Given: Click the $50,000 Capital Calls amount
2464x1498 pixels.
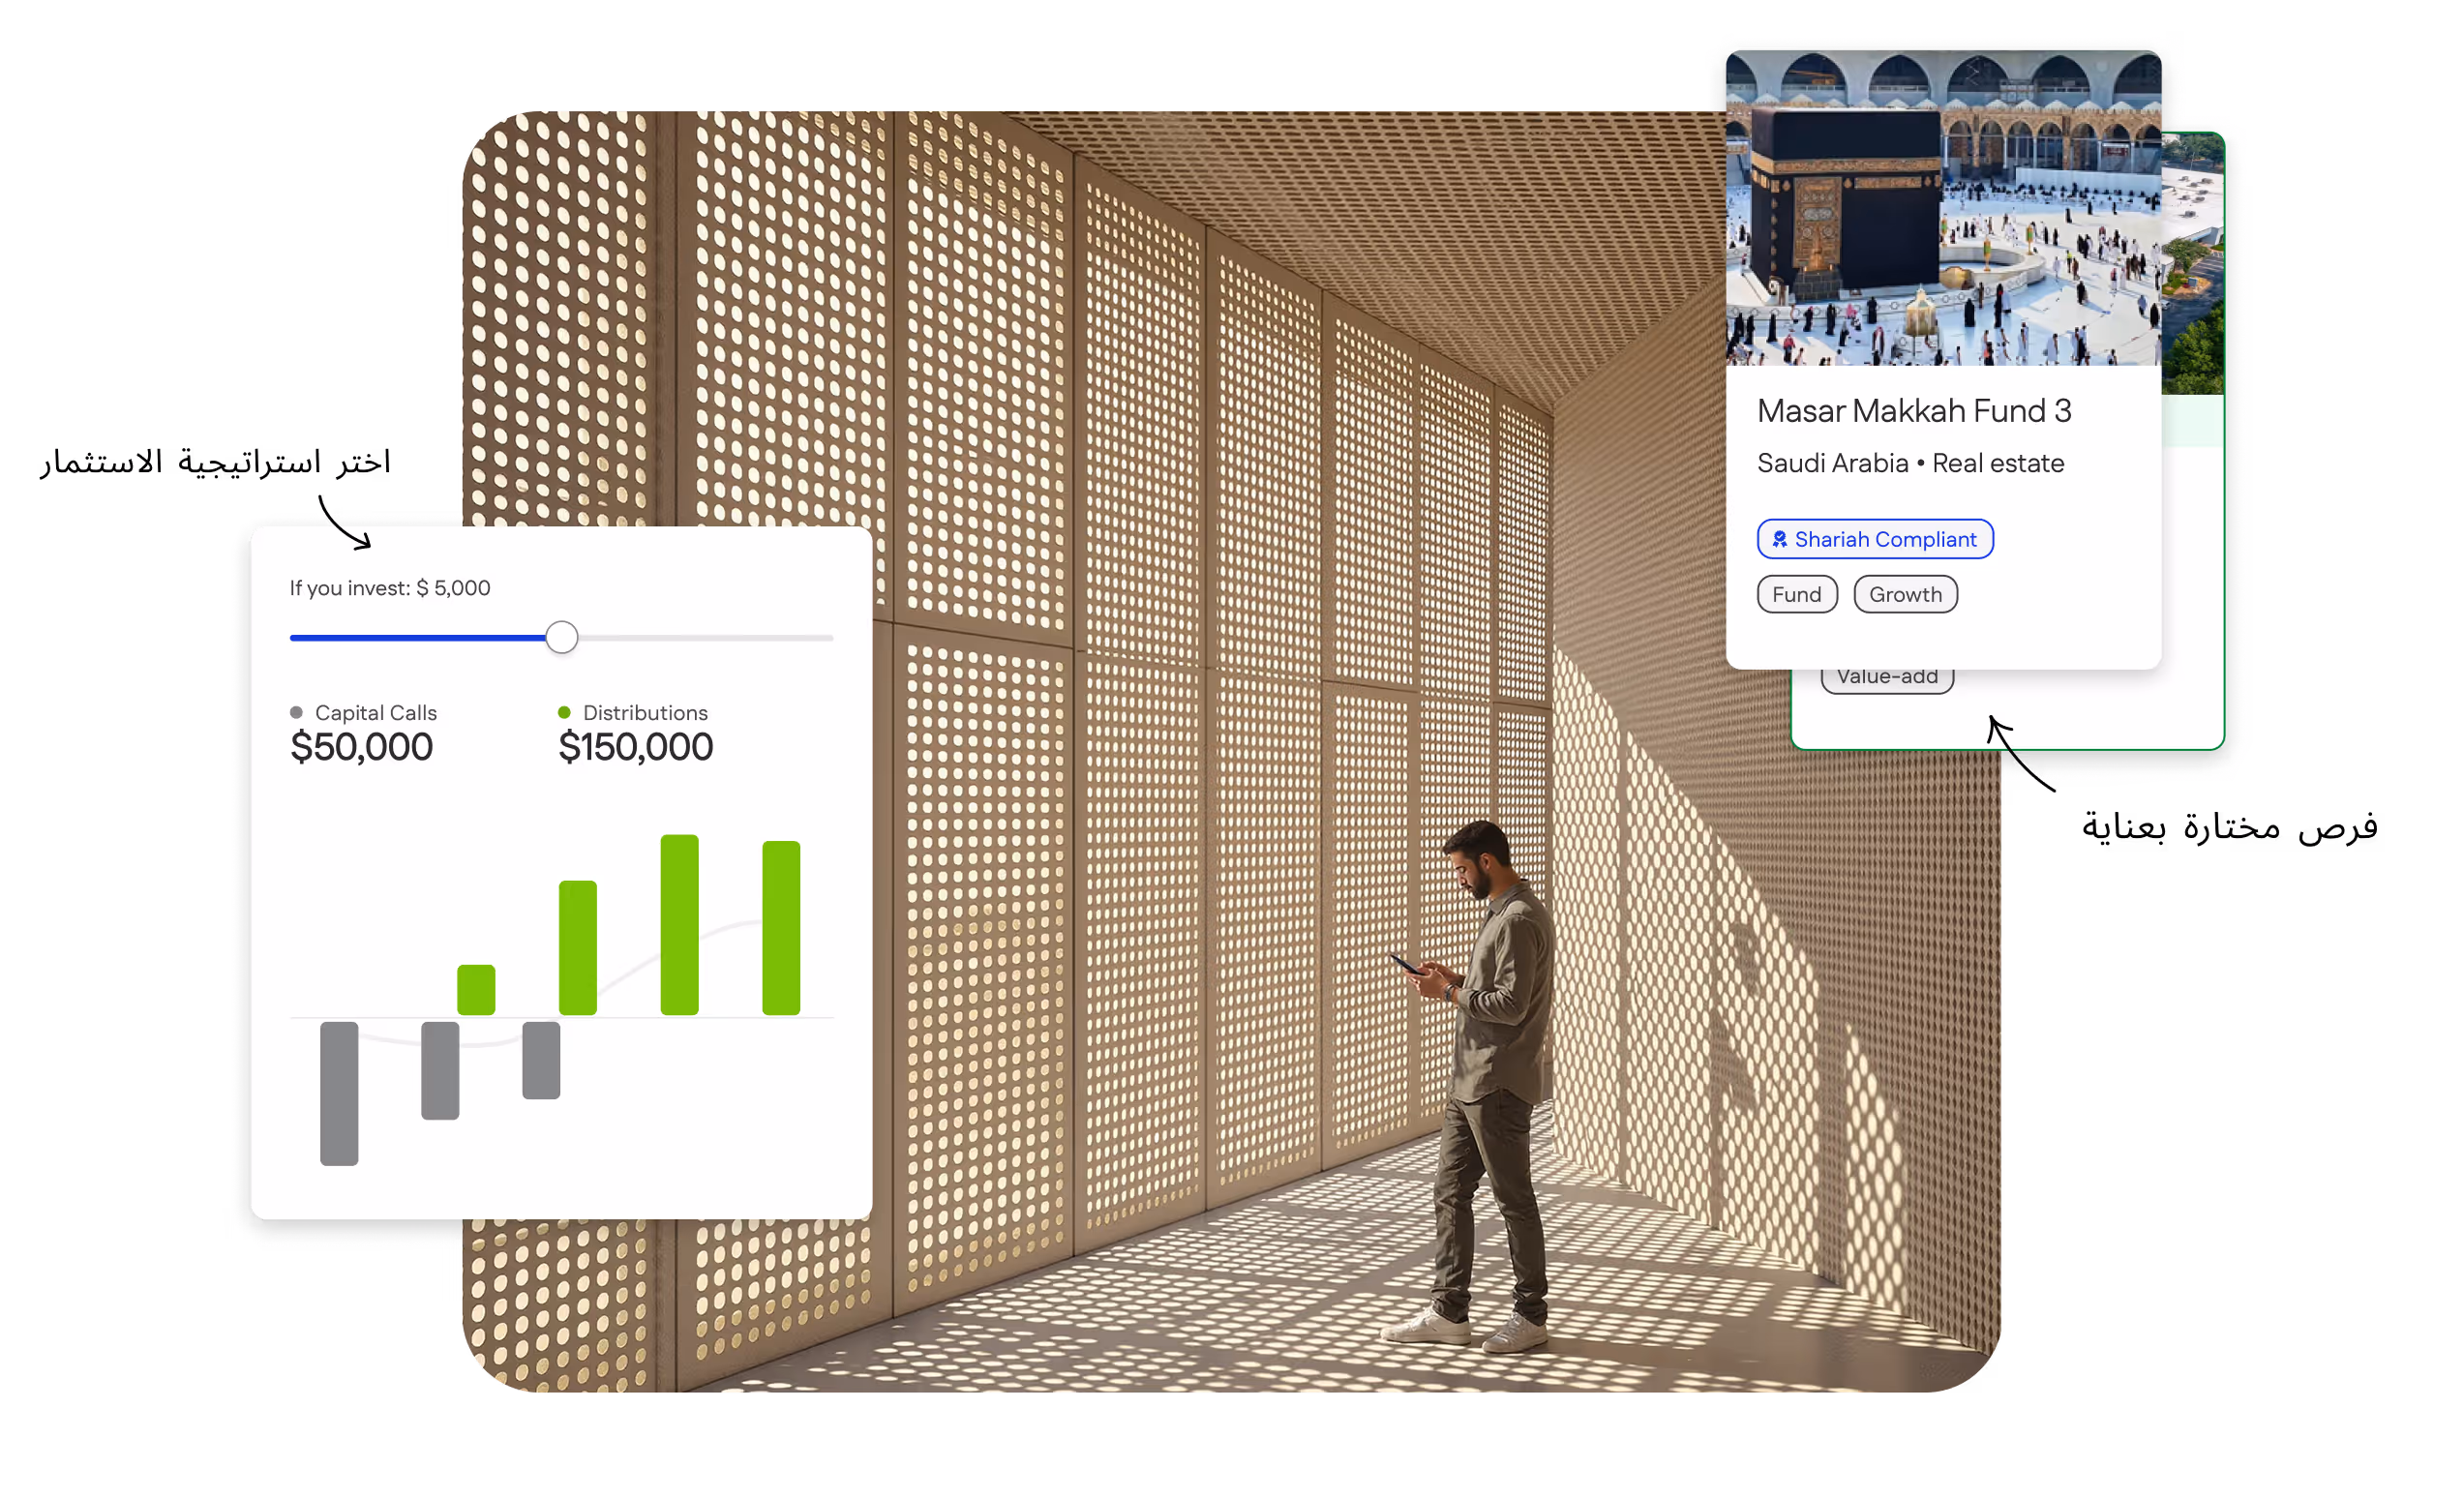Looking at the screenshot, I should click(x=361, y=747).
